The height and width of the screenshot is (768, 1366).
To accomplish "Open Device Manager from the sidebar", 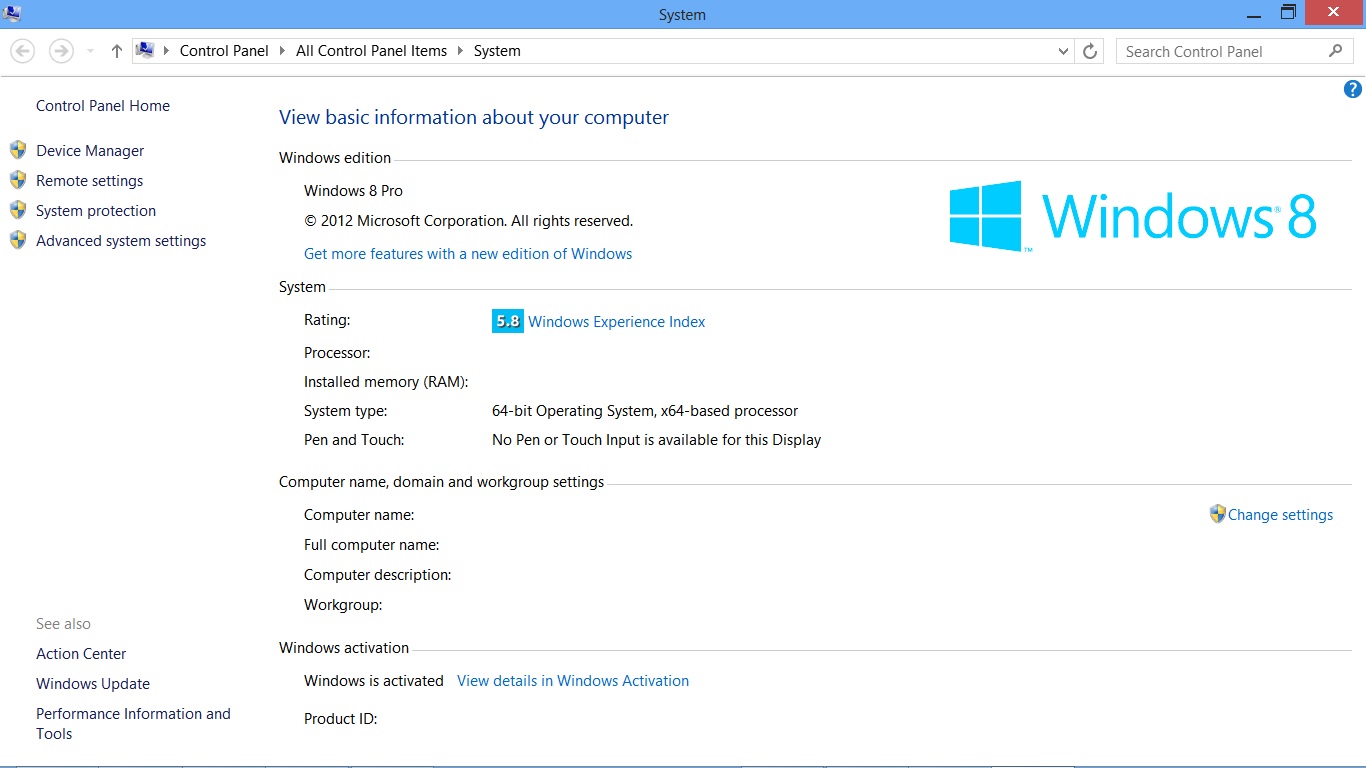I will 89,150.
